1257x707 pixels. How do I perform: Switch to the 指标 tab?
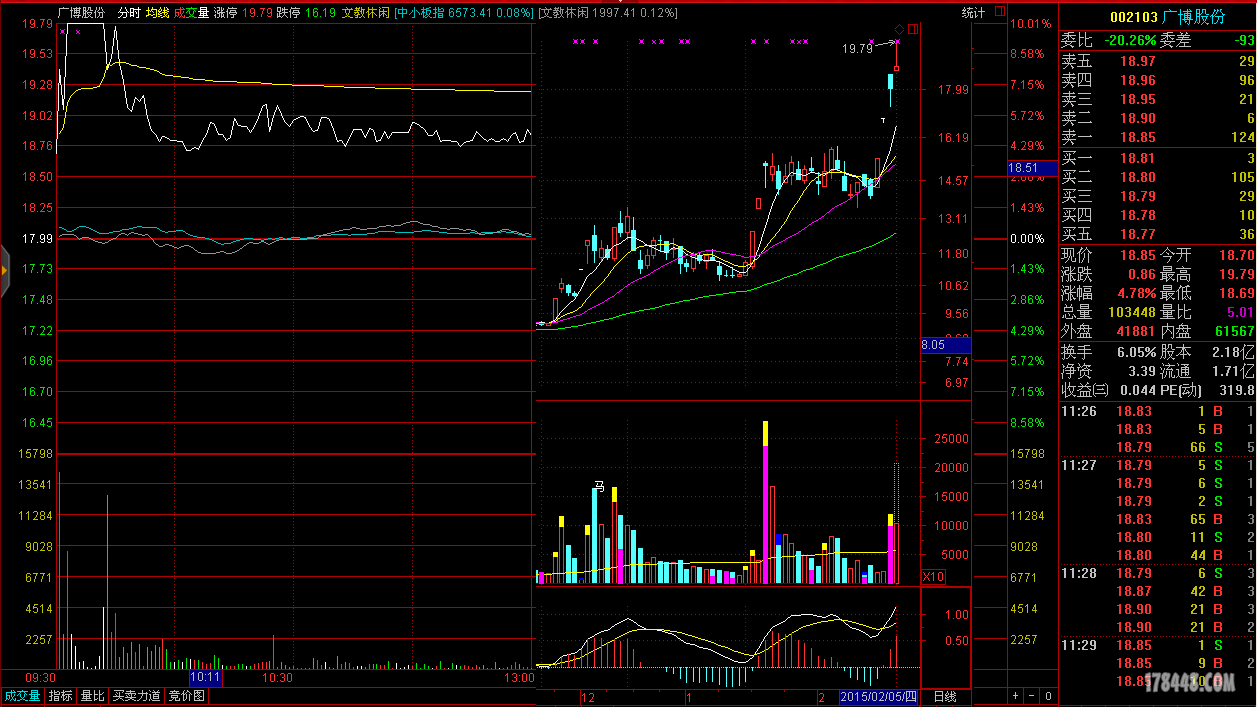pos(60,696)
